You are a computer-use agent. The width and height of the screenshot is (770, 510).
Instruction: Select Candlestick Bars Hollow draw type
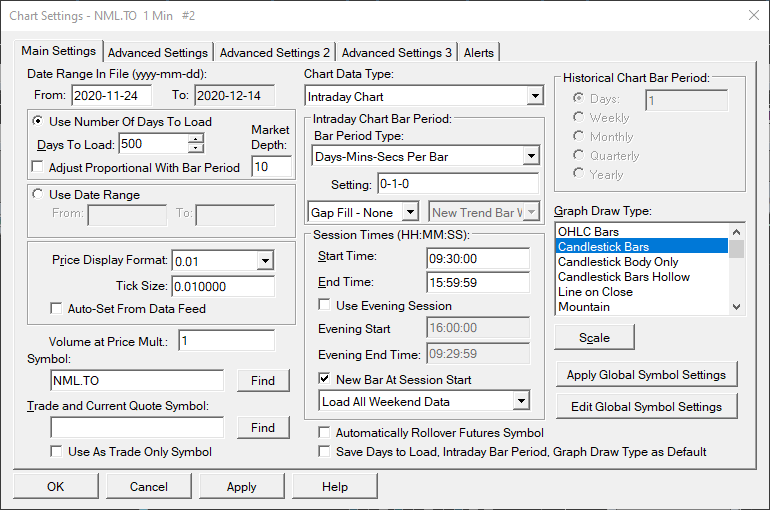tap(642, 276)
